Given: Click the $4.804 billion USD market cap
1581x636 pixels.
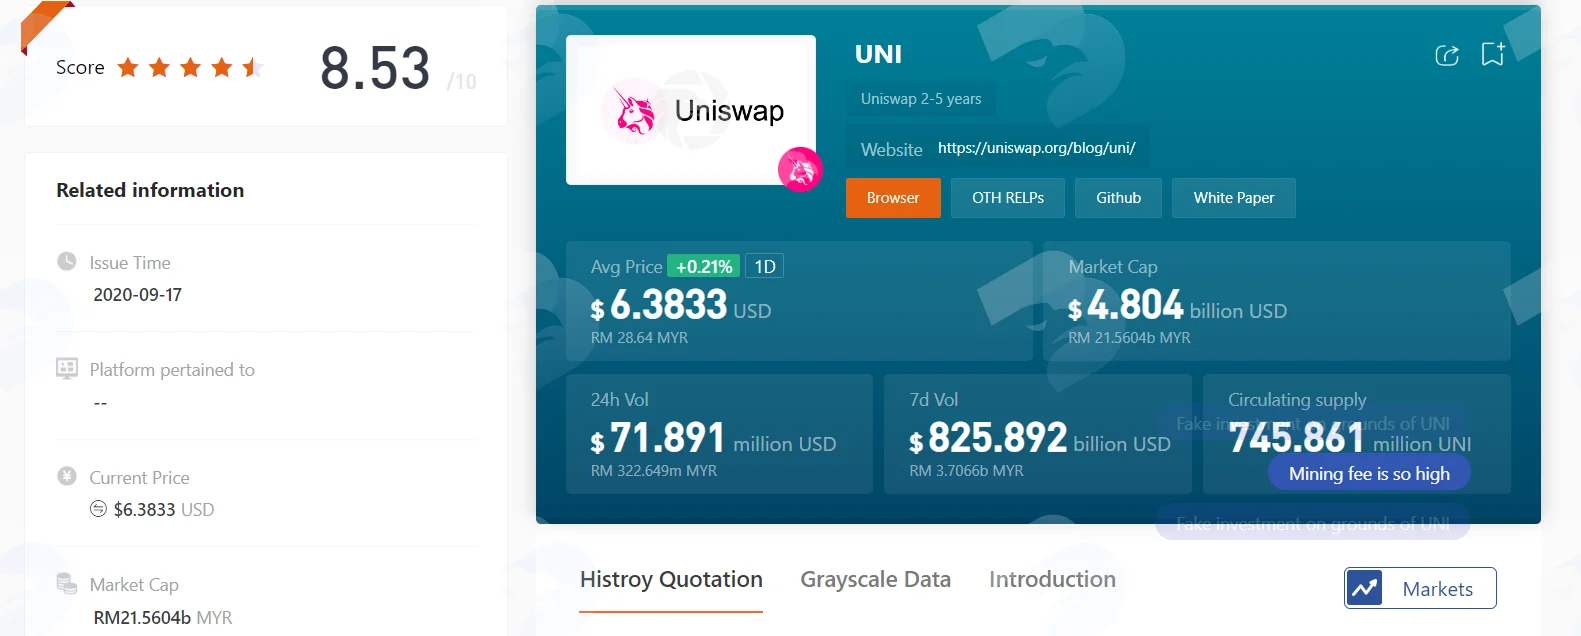Looking at the screenshot, I should tap(1177, 305).
